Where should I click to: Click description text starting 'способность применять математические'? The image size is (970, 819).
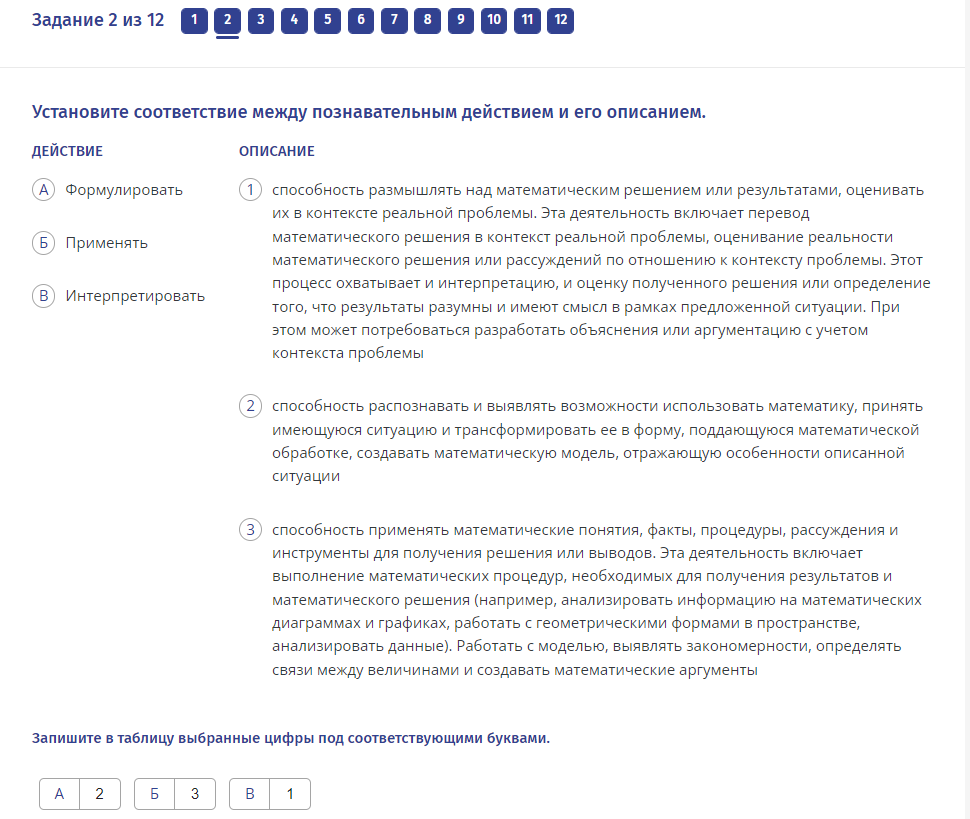[597, 599]
